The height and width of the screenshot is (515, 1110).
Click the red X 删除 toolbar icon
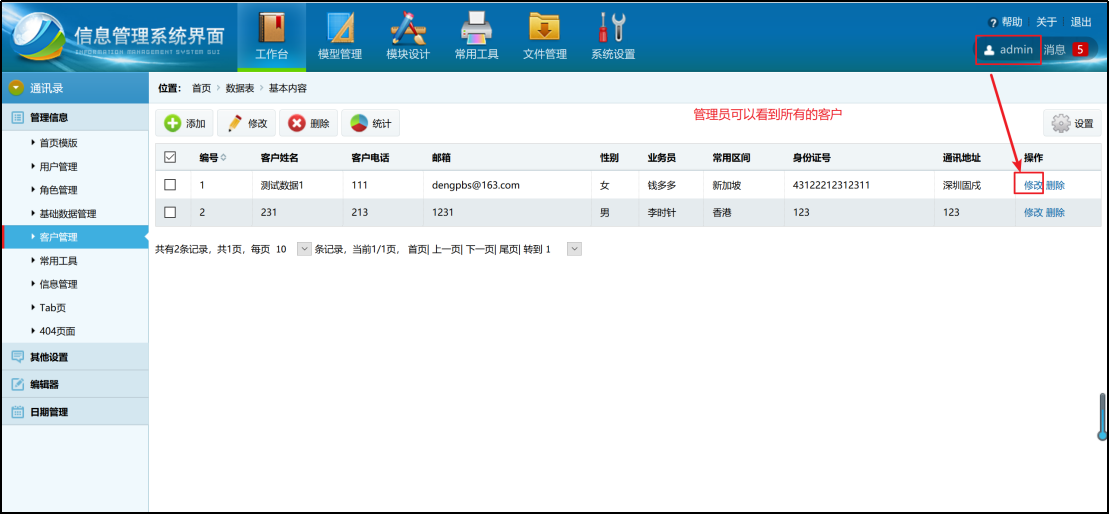pos(297,123)
